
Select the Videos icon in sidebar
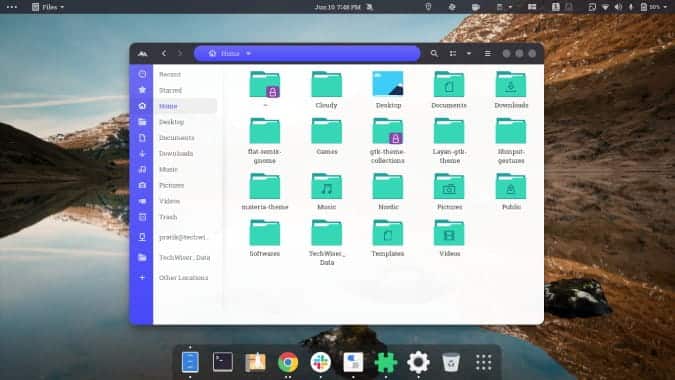(x=142, y=201)
